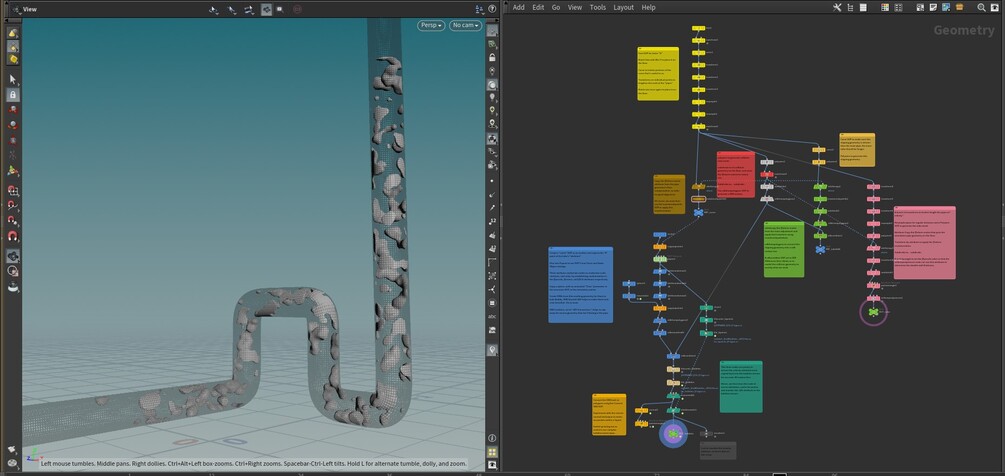Toggle point numbers display icon
Viewport: 1005px width, 476px height.
[492, 221]
